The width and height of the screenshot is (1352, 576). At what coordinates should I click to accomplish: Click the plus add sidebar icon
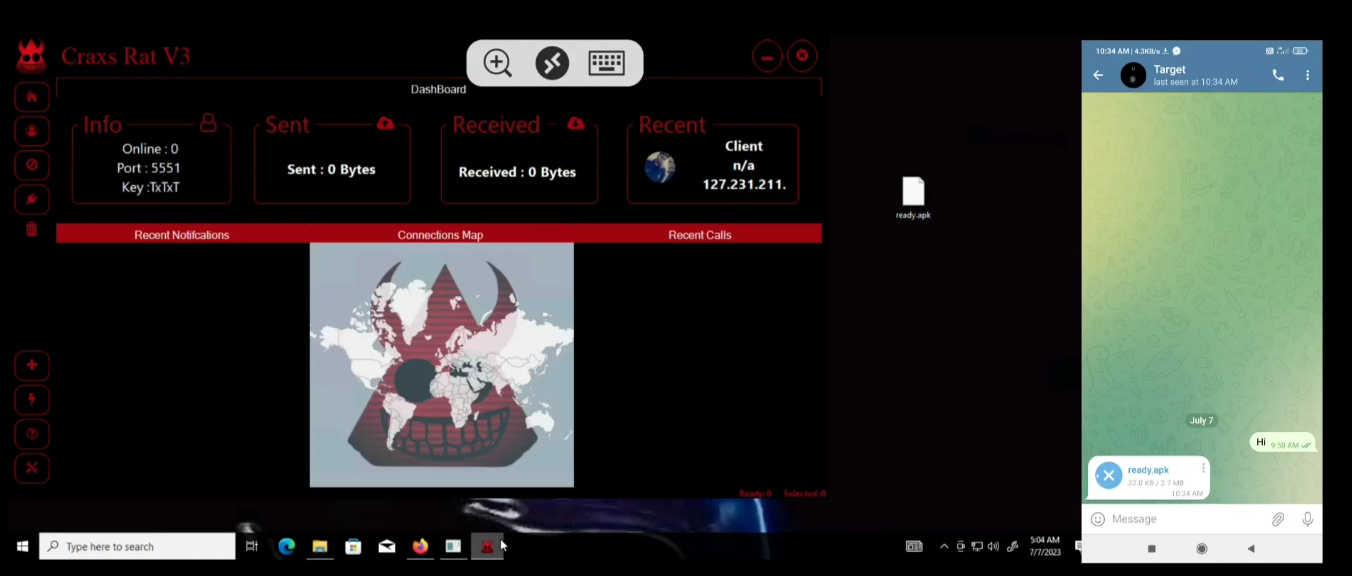pyautogui.click(x=32, y=366)
